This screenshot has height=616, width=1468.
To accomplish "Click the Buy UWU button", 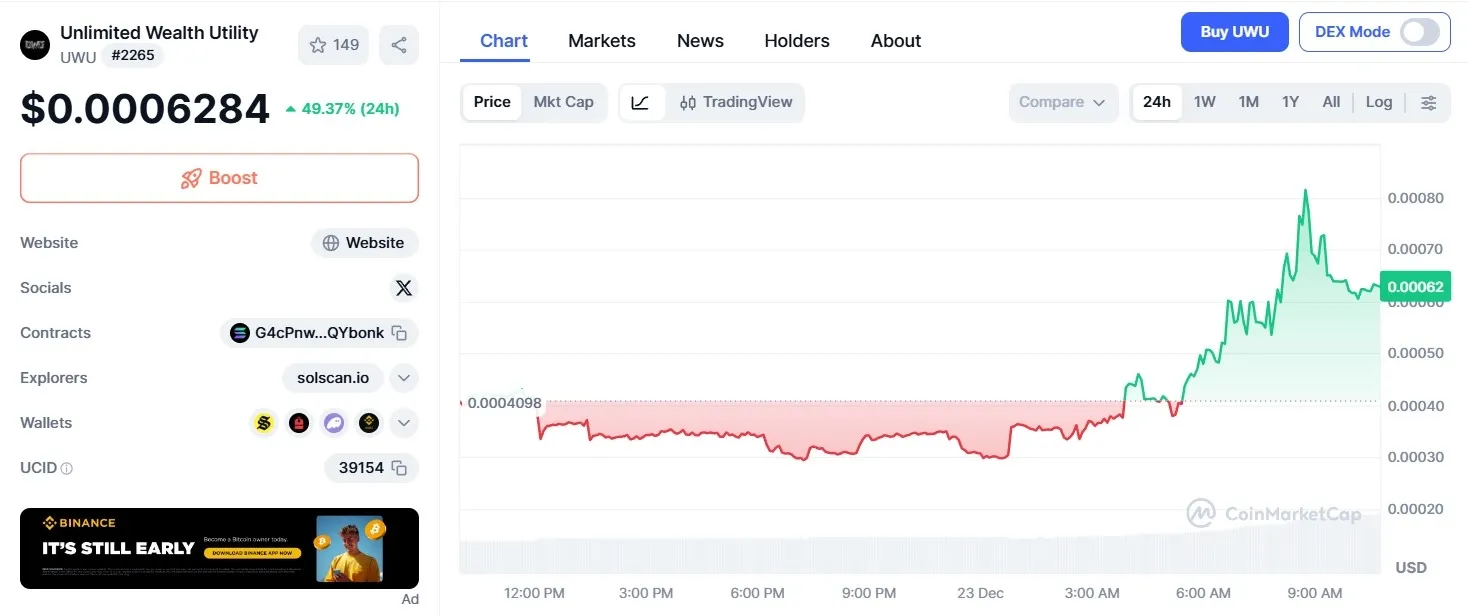I will coord(1234,31).
